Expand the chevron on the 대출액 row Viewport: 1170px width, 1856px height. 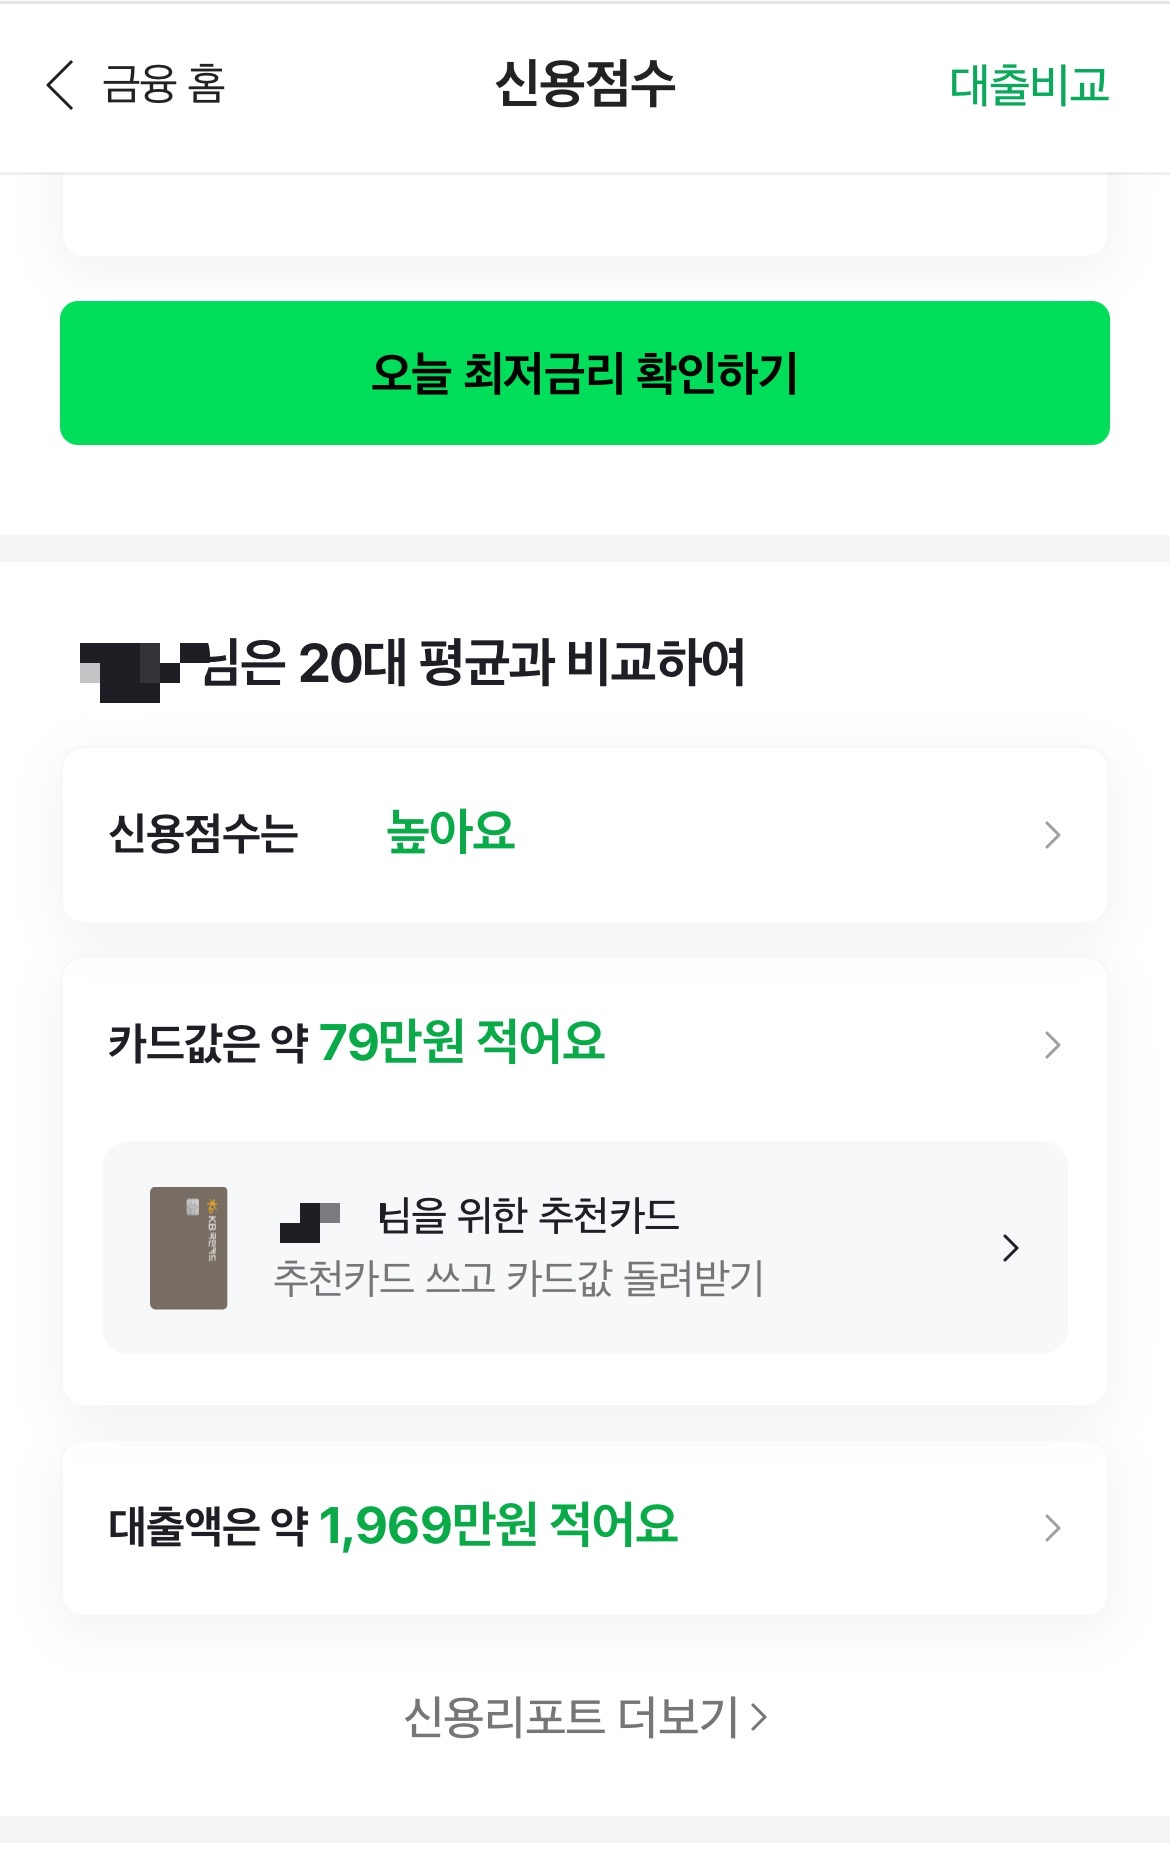(1052, 1528)
